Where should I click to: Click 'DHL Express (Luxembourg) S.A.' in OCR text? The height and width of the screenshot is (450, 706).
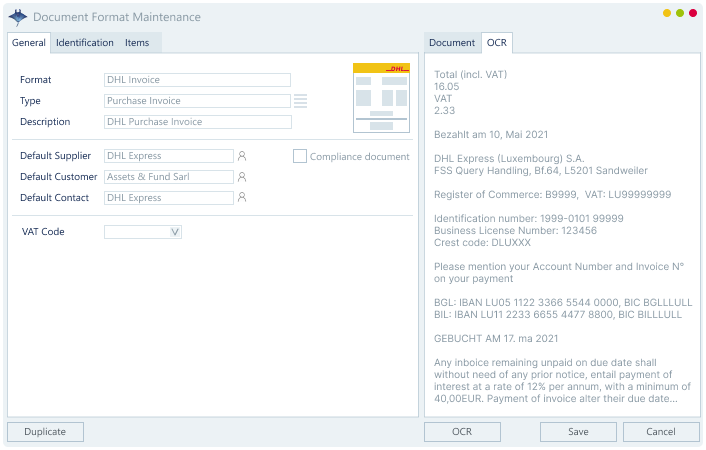(509, 159)
